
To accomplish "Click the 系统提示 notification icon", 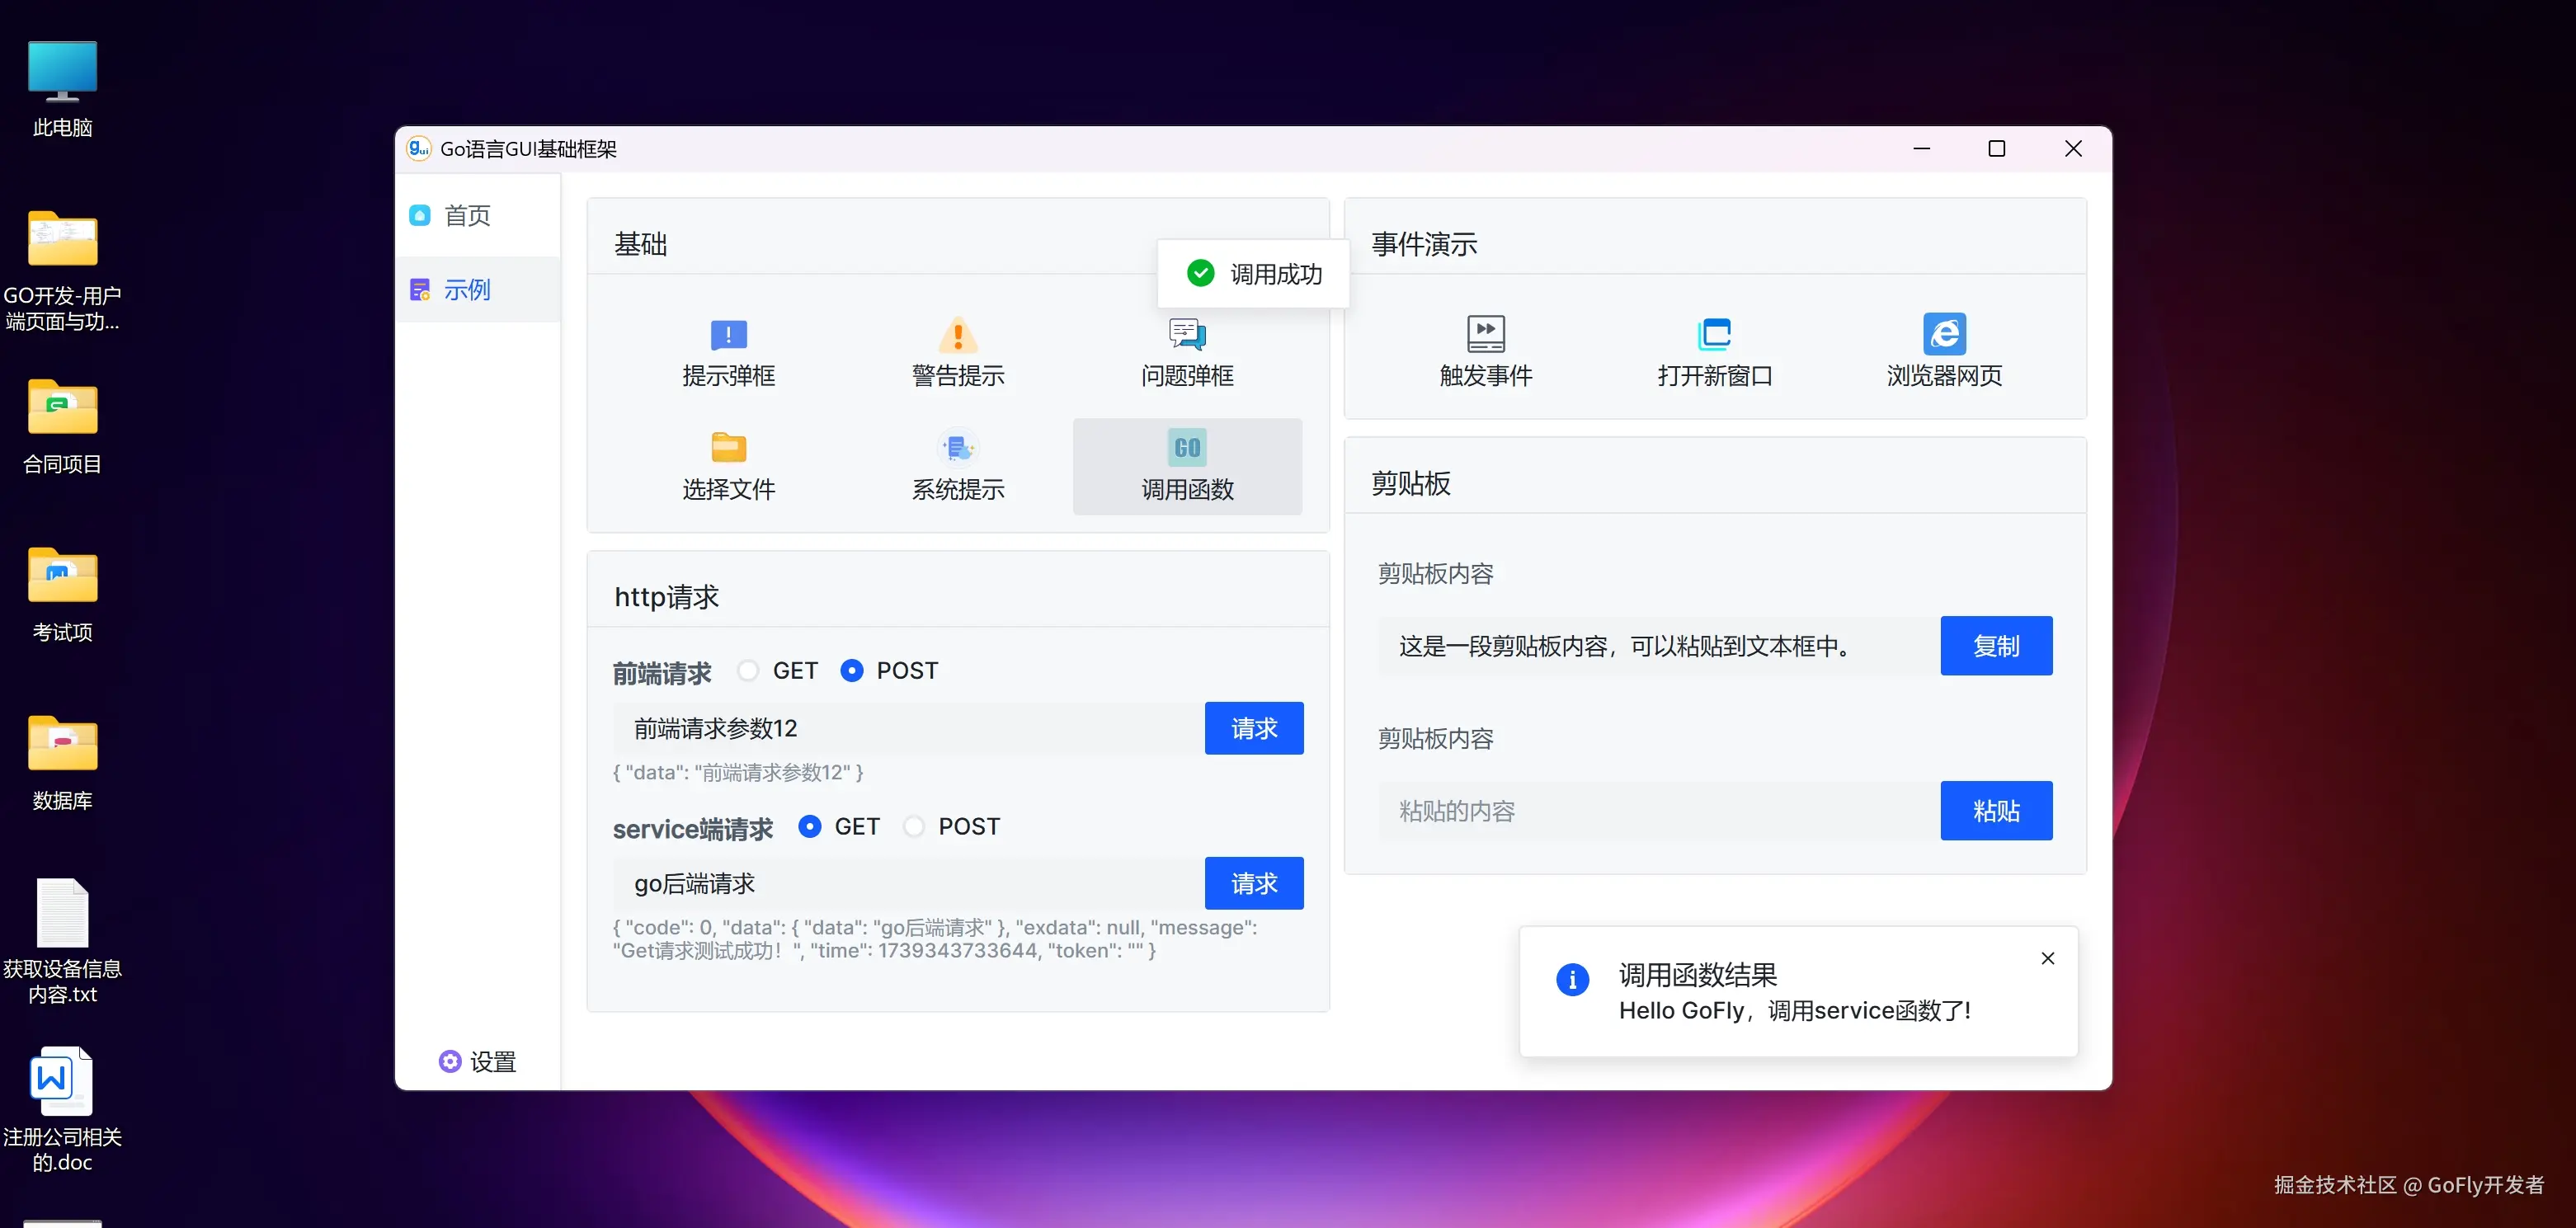I will (957, 448).
